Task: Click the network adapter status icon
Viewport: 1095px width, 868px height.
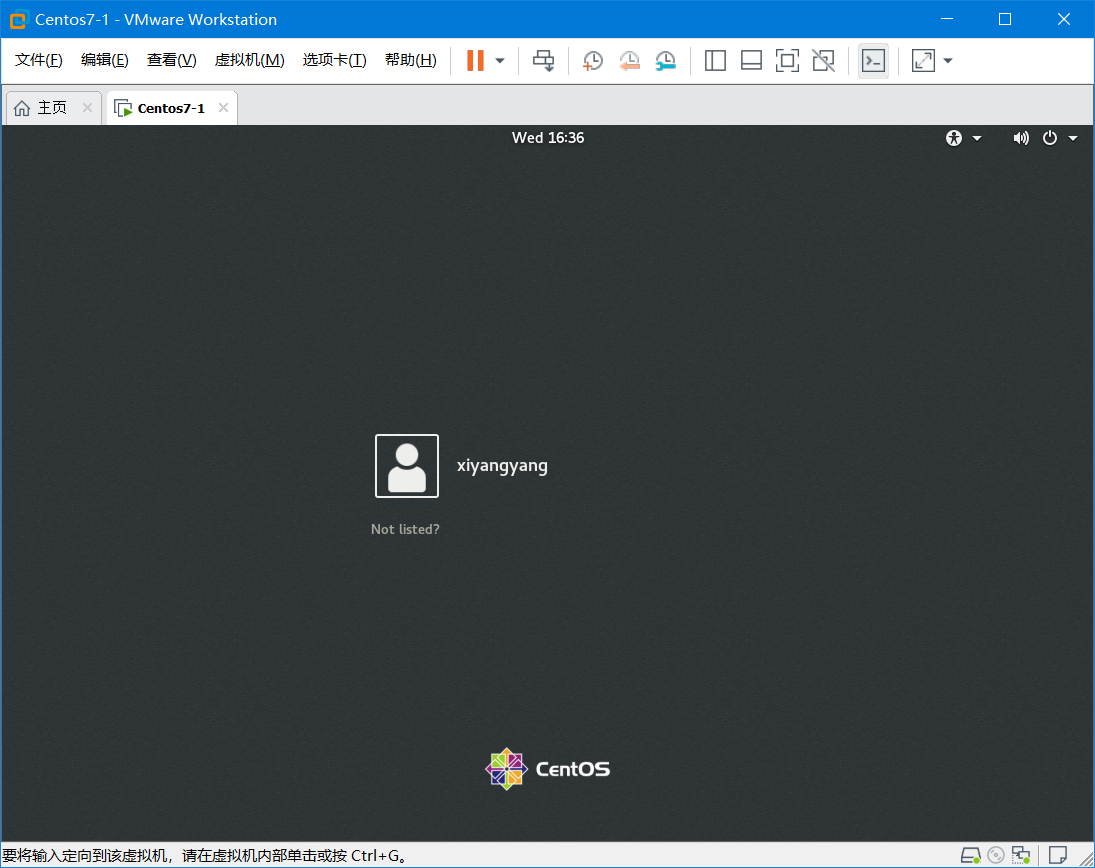Action: (1021, 855)
